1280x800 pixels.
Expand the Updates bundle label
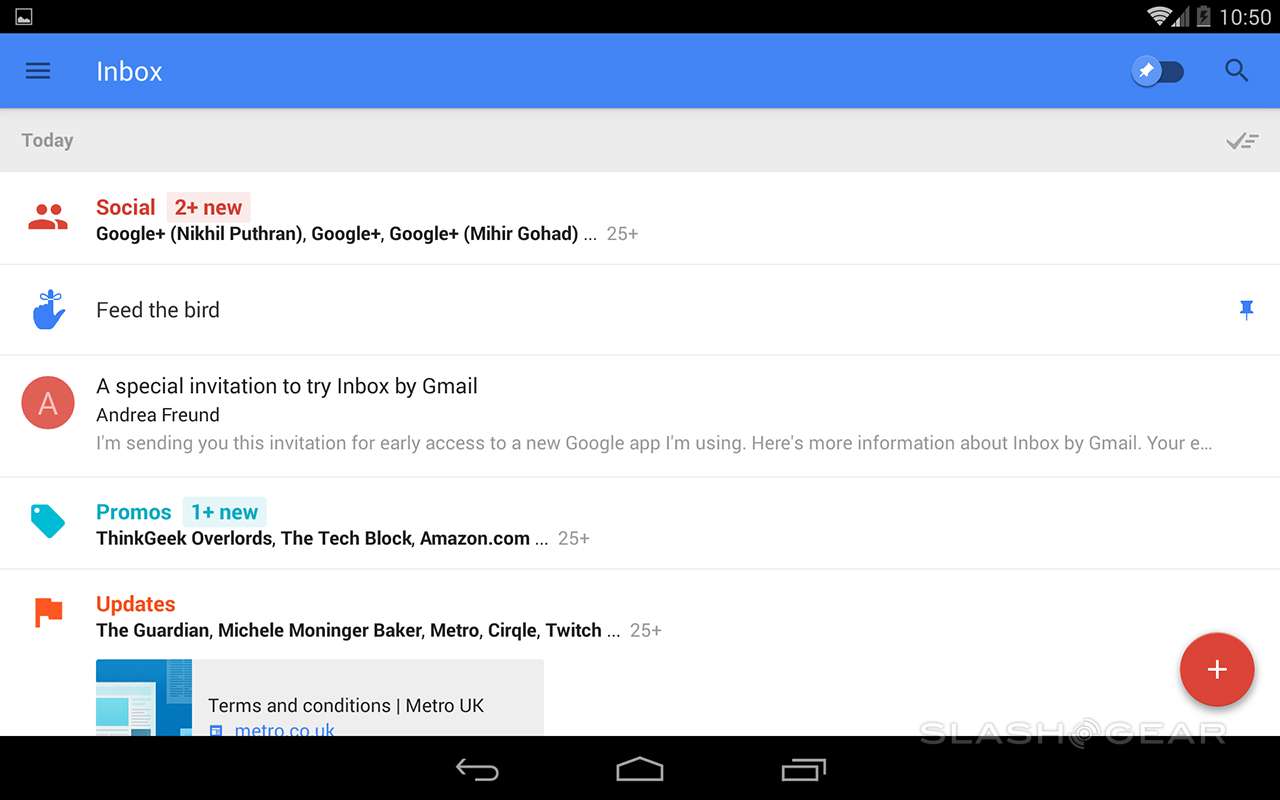[x=136, y=604]
